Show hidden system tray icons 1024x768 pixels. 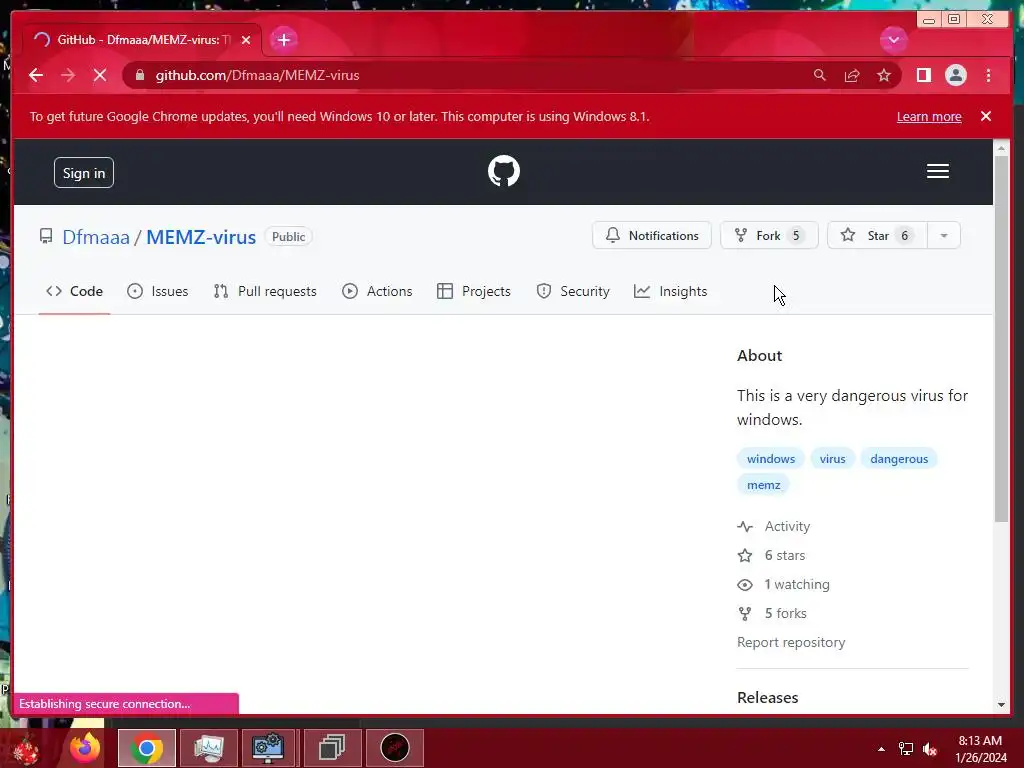click(882, 749)
